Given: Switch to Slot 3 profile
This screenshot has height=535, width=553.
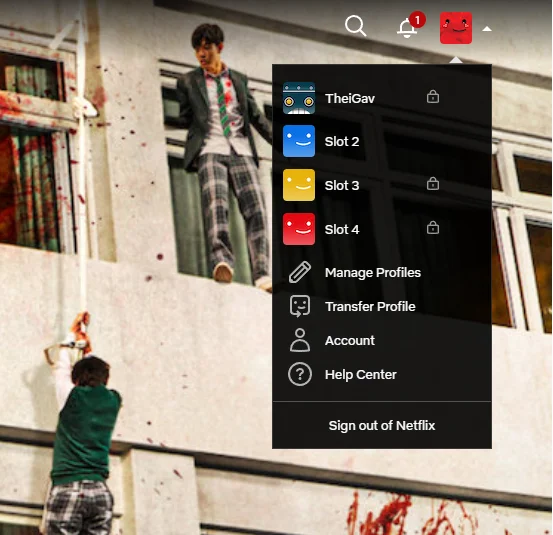Looking at the screenshot, I should tap(342, 186).
